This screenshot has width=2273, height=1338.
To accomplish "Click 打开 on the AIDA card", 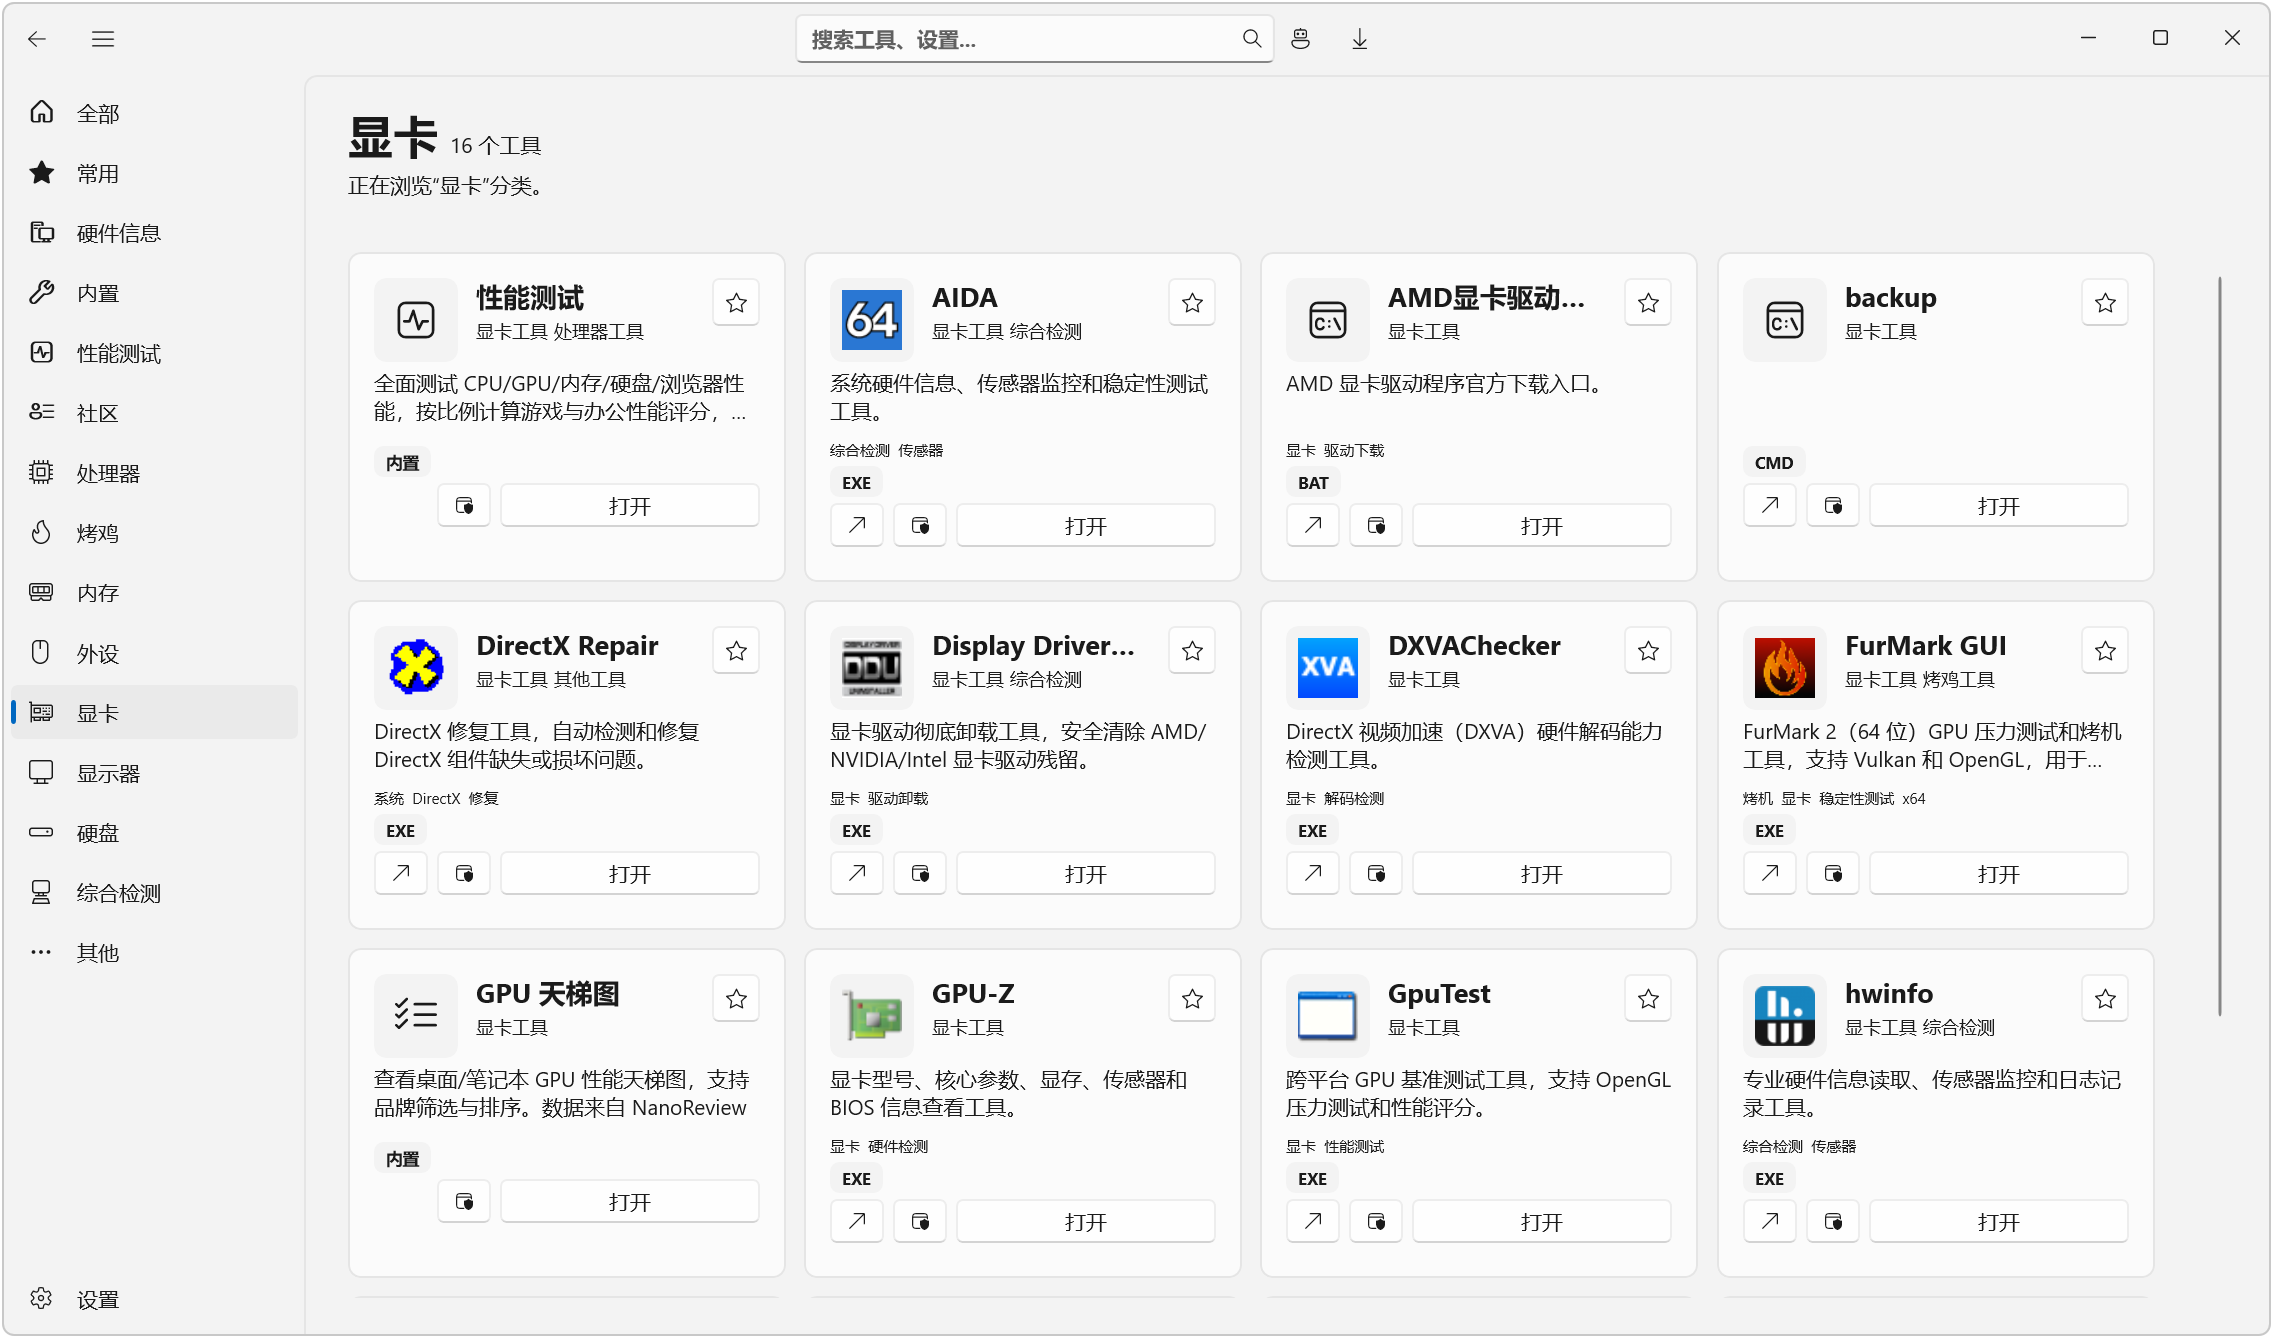I will [1086, 526].
